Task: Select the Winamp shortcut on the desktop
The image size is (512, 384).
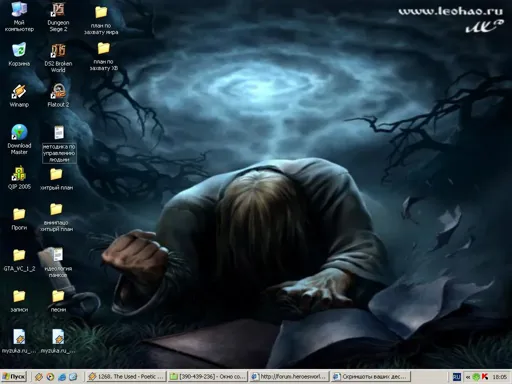Action: pos(19,95)
